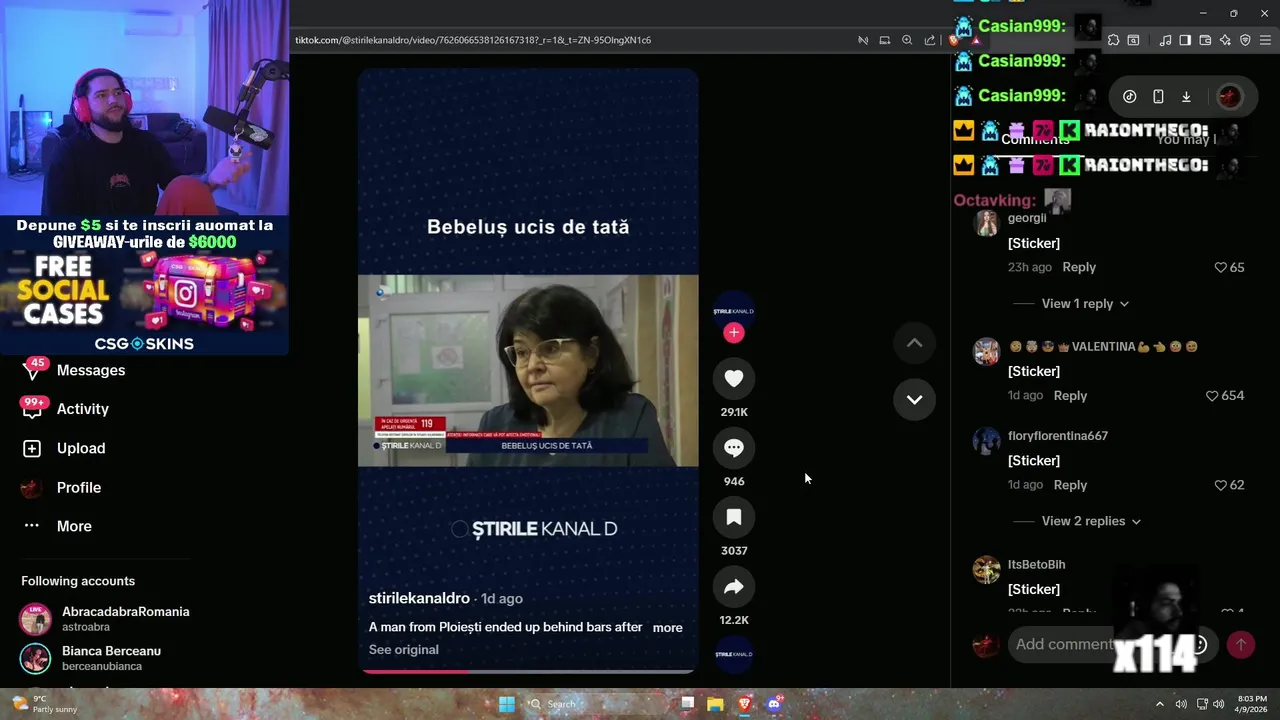Expand video description with 'more'
The image size is (1280, 720).
coord(667,628)
